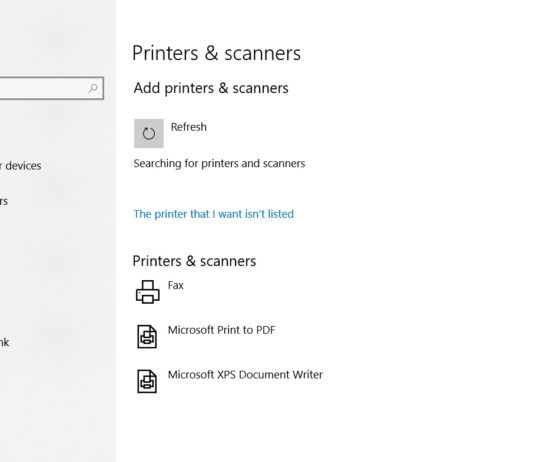The width and height of the screenshot is (534, 462).
Task: Click the Fax printer icon
Action: pyautogui.click(x=147, y=292)
